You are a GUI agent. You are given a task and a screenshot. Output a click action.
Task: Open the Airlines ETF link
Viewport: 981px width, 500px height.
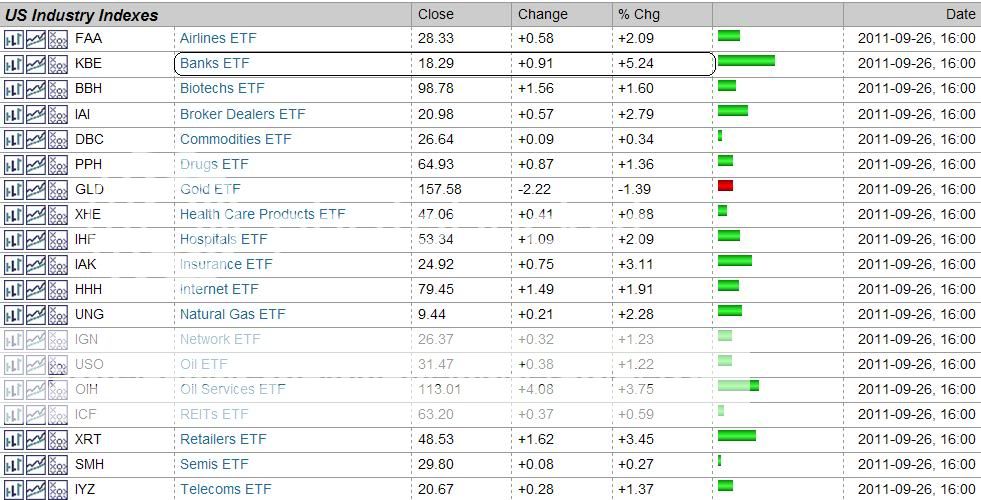(x=218, y=38)
